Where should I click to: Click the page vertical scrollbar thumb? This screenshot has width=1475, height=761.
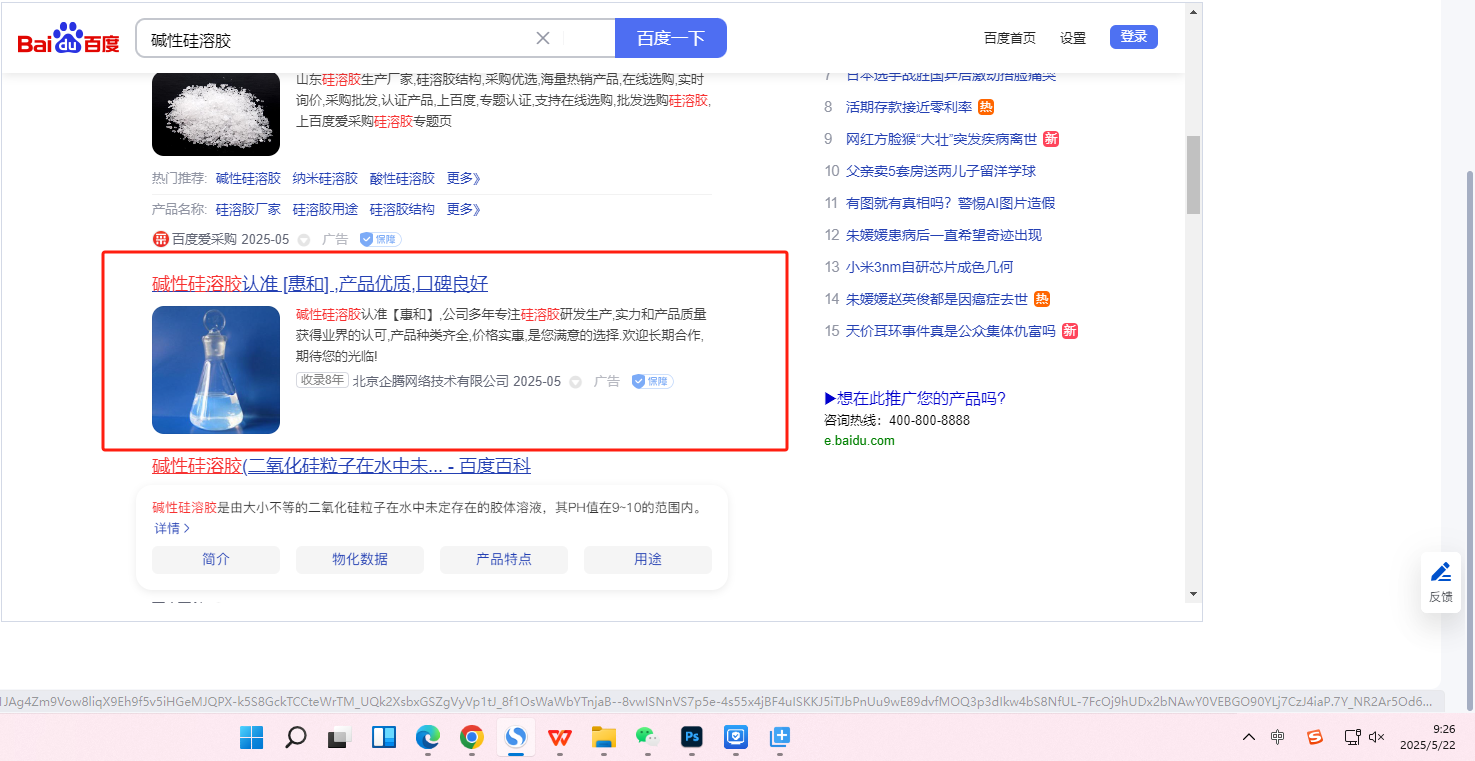point(1192,175)
